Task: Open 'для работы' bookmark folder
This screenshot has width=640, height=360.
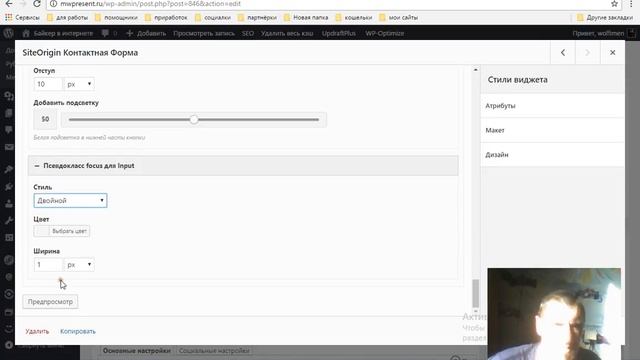Action: 67,18
